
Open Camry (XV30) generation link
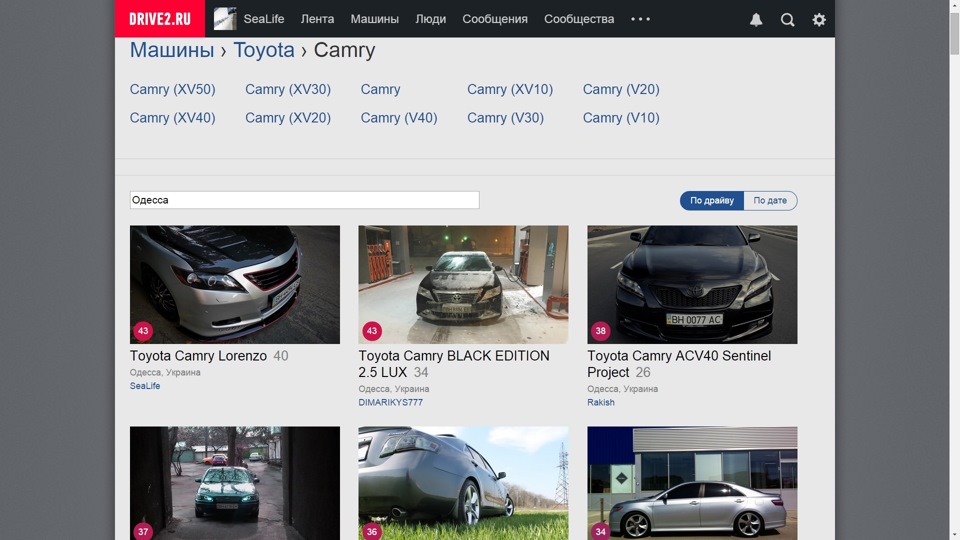[288, 89]
